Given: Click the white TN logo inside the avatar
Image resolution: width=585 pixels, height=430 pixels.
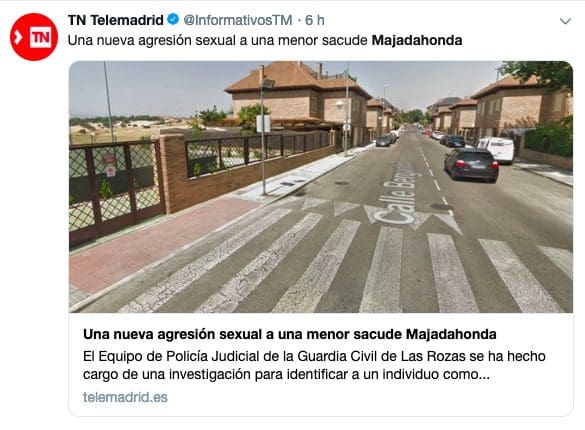Looking at the screenshot, I should (x=40, y=37).
